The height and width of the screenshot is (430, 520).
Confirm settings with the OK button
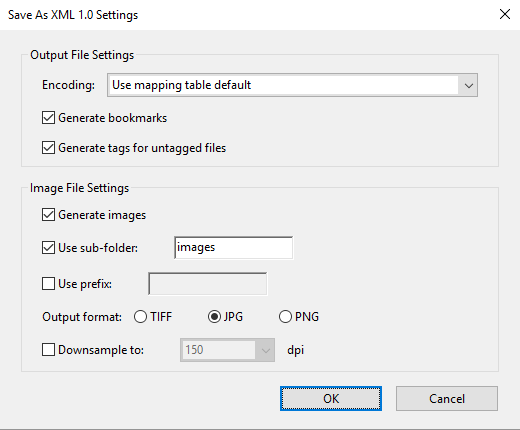(331, 399)
